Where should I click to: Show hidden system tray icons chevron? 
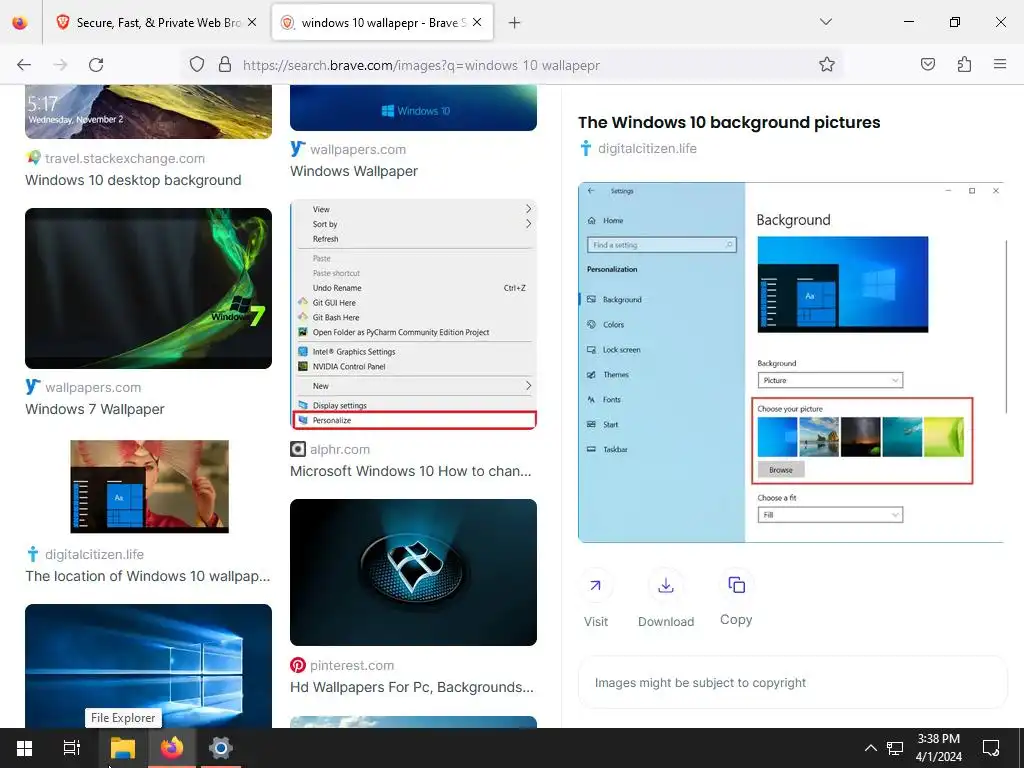(870, 748)
